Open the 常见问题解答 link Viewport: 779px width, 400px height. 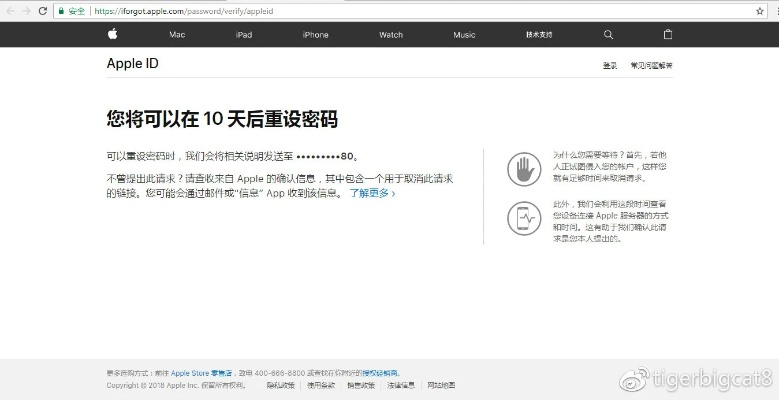coord(651,66)
